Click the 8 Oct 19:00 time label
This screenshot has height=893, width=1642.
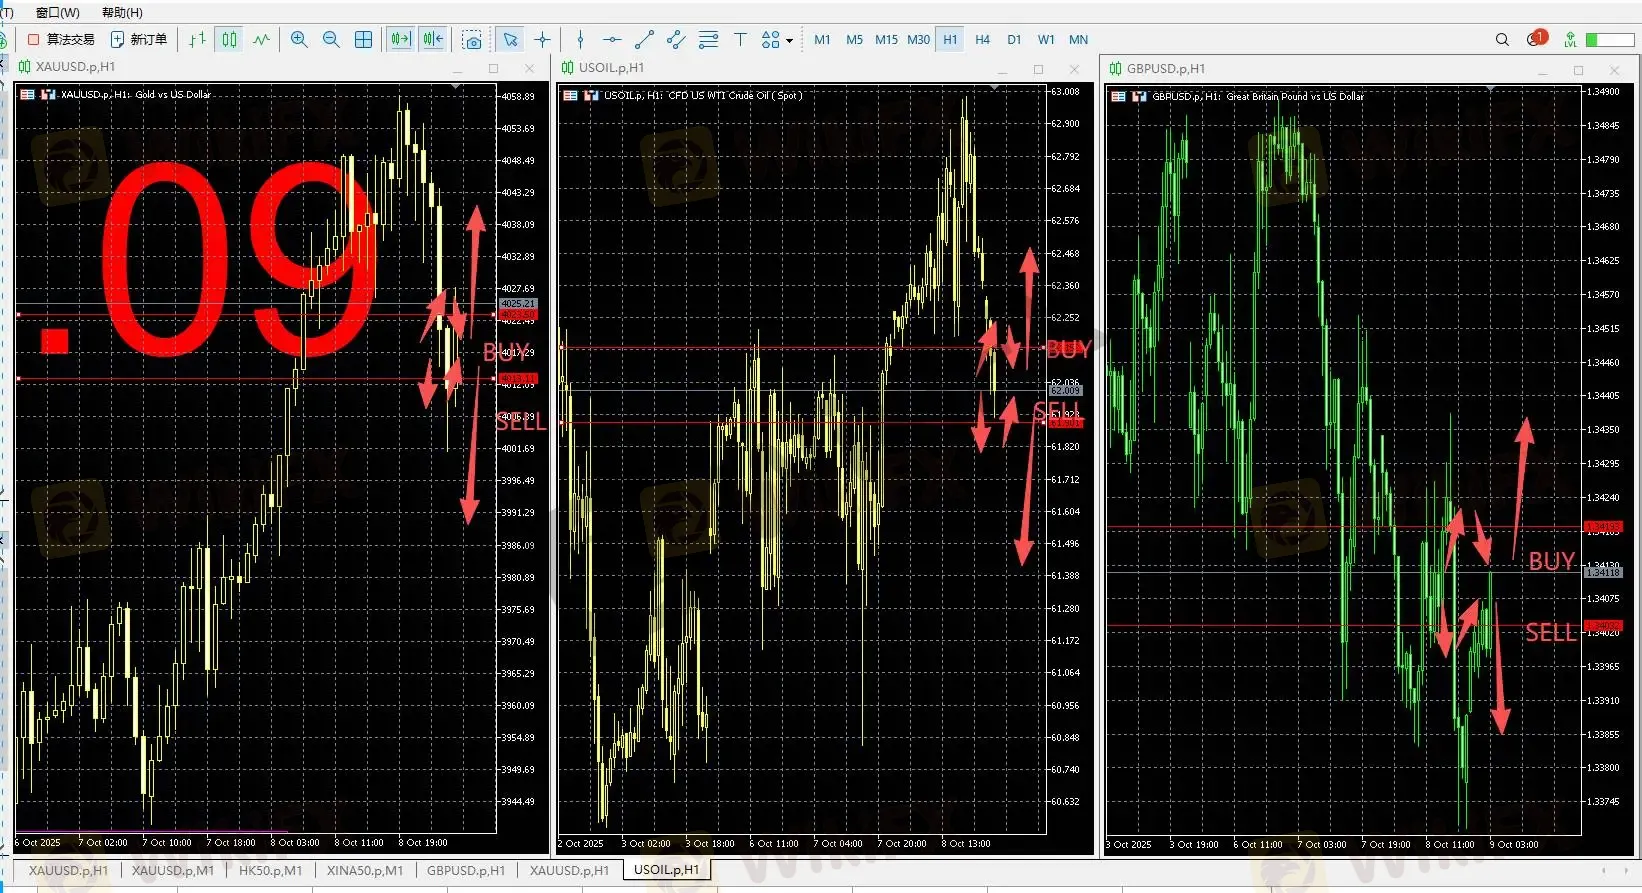point(423,843)
